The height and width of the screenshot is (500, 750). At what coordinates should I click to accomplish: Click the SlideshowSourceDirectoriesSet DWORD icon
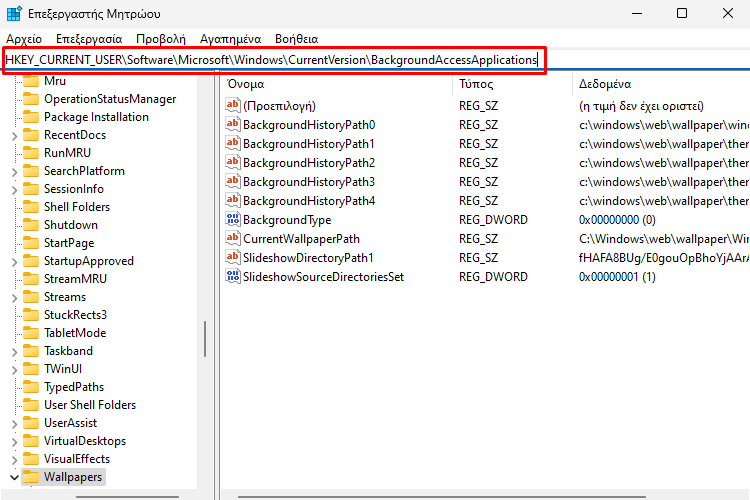233,277
